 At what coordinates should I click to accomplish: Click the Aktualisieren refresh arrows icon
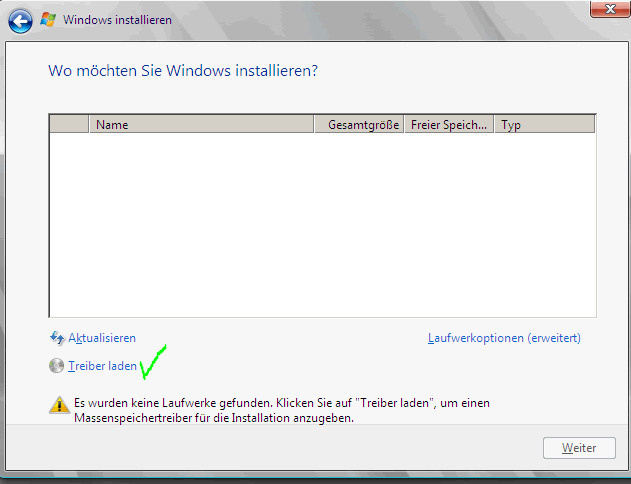[x=57, y=338]
